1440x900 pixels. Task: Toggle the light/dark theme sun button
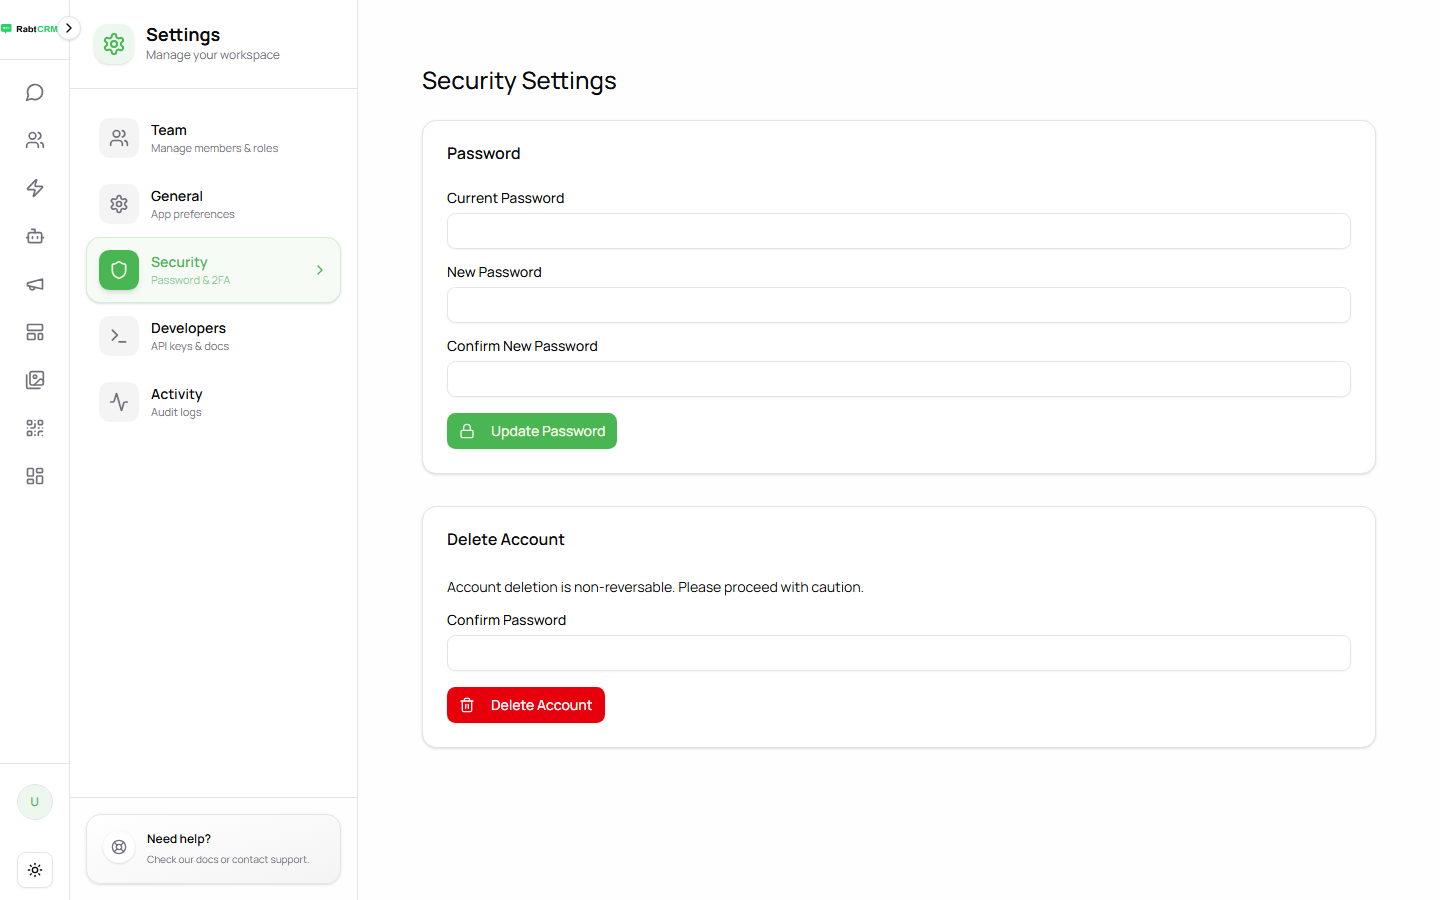[35, 870]
